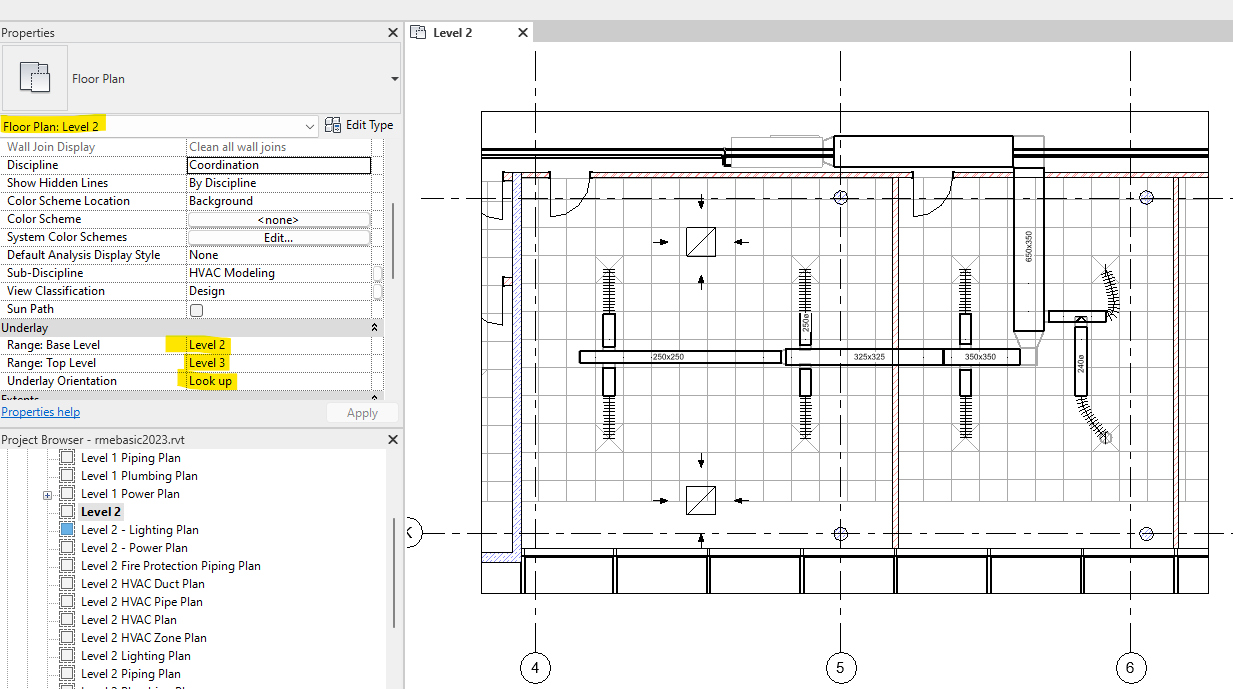Screen dimensions: 1233x689
Task: Click the Apply button
Action: 362,412
